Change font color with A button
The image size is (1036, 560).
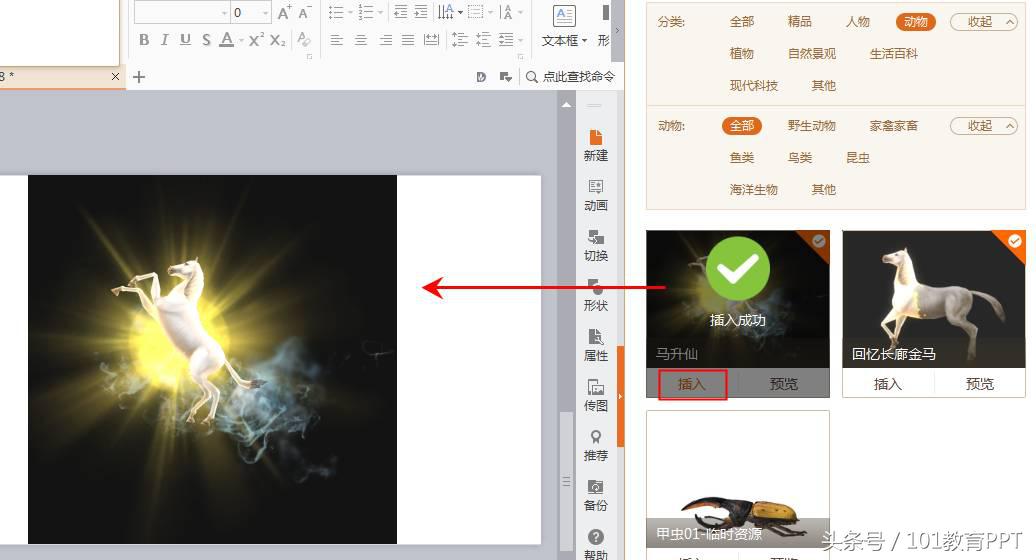tap(226, 40)
